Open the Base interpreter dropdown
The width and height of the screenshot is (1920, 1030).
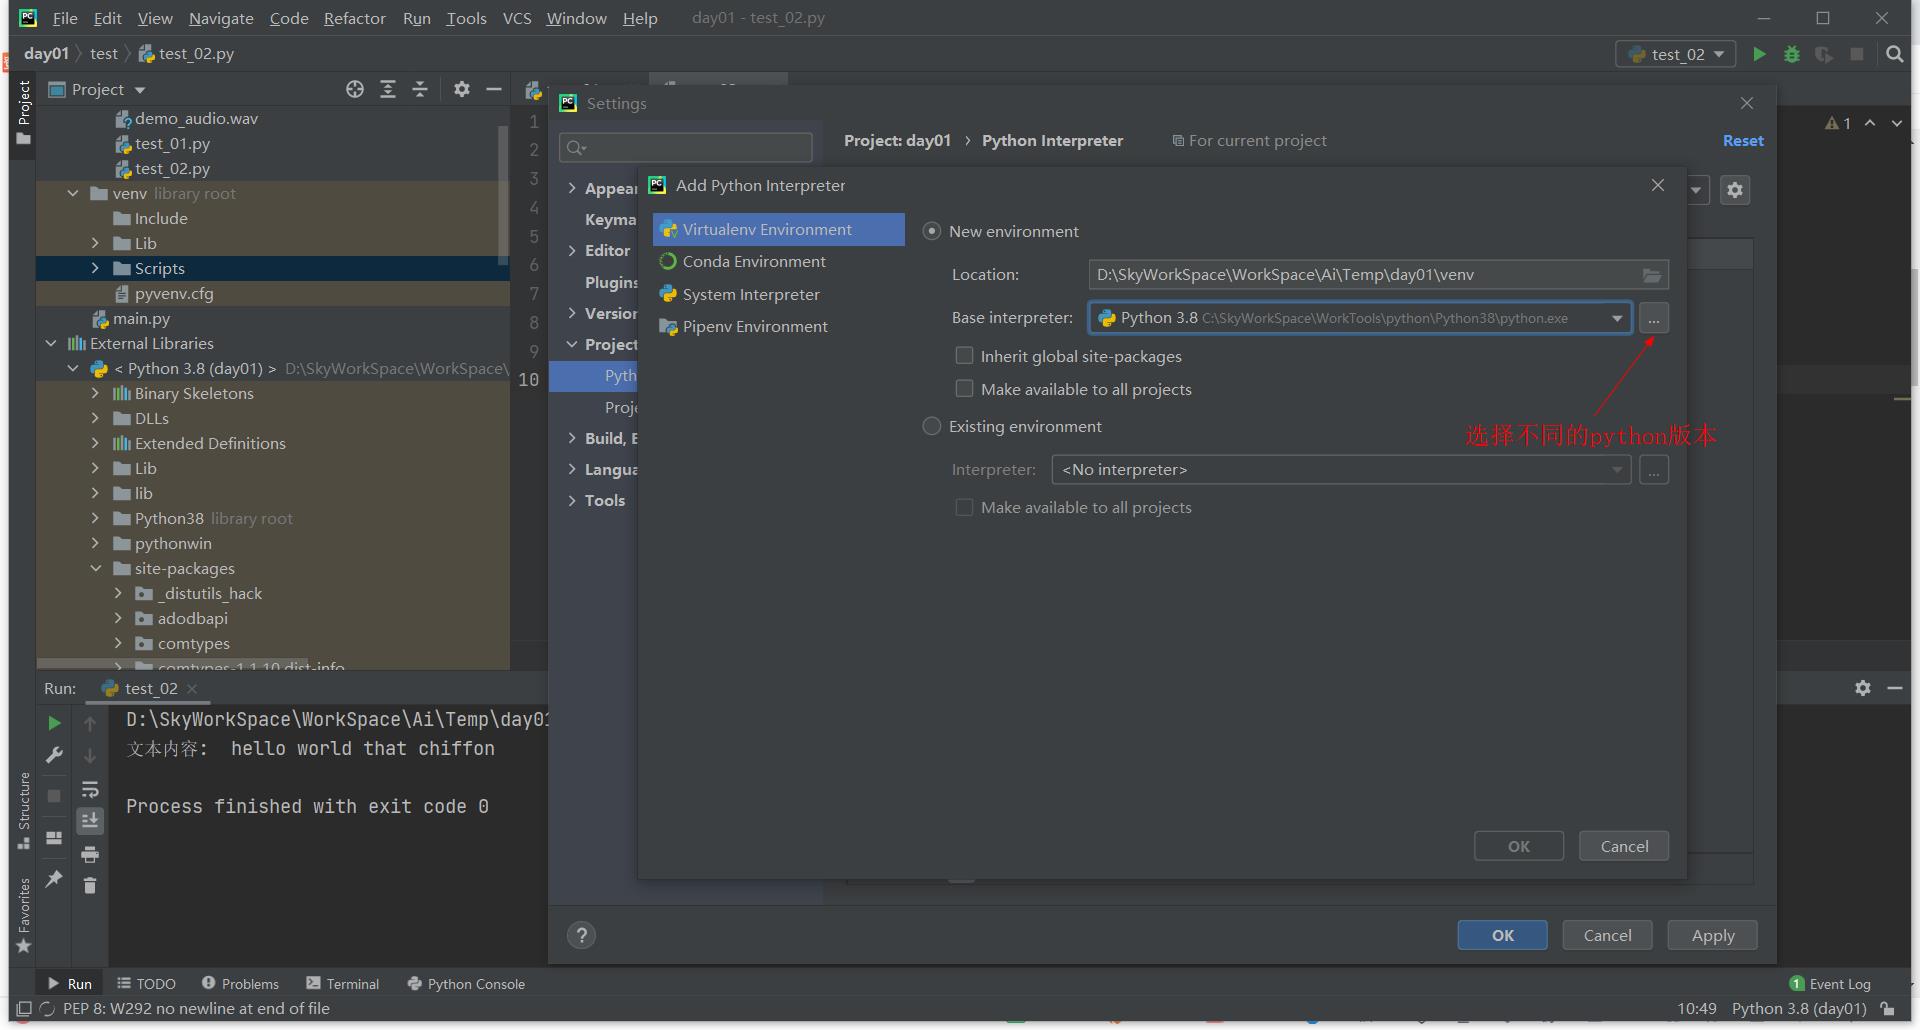(x=1617, y=318)
